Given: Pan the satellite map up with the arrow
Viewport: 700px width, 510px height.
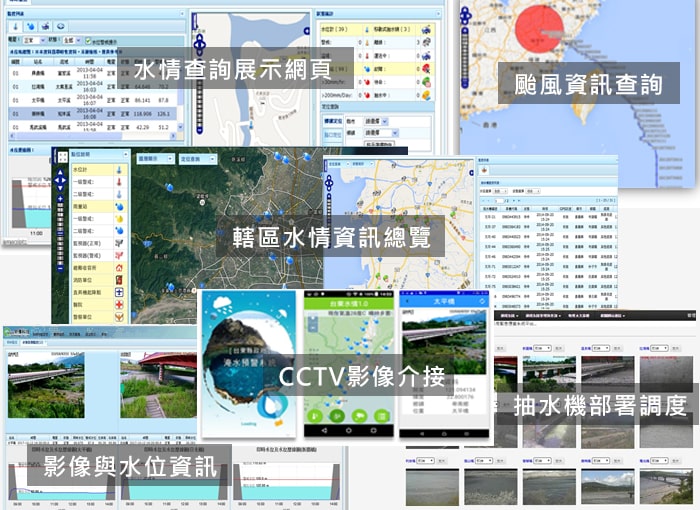Looking at the screenshot, I should pos(60,172).
